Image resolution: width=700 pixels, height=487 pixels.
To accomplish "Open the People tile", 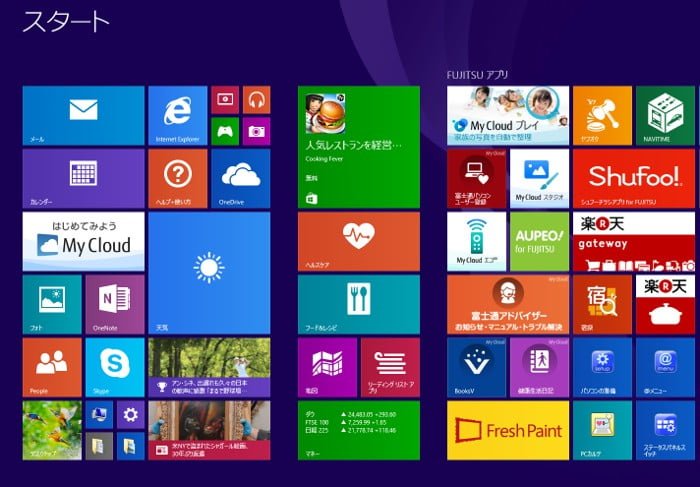I will [52, 367].
